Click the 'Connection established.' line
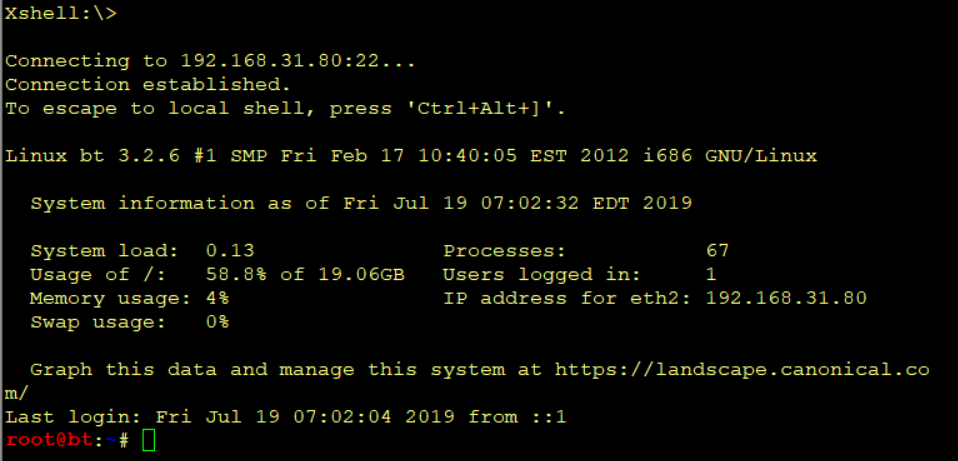Screen dimensions: 958x461 pyautogui.click(x=148, y=84)
